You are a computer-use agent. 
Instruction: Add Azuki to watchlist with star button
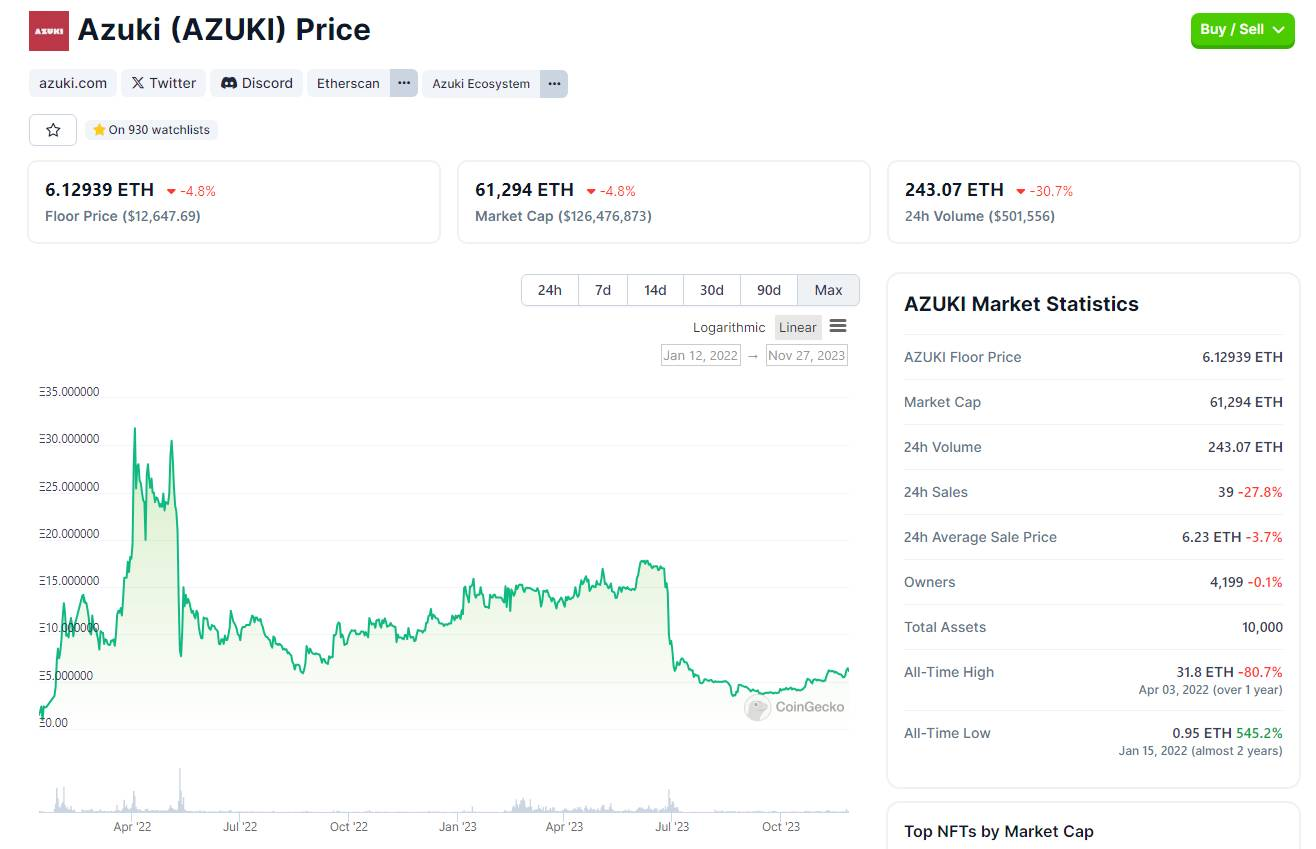coord(53,130)
